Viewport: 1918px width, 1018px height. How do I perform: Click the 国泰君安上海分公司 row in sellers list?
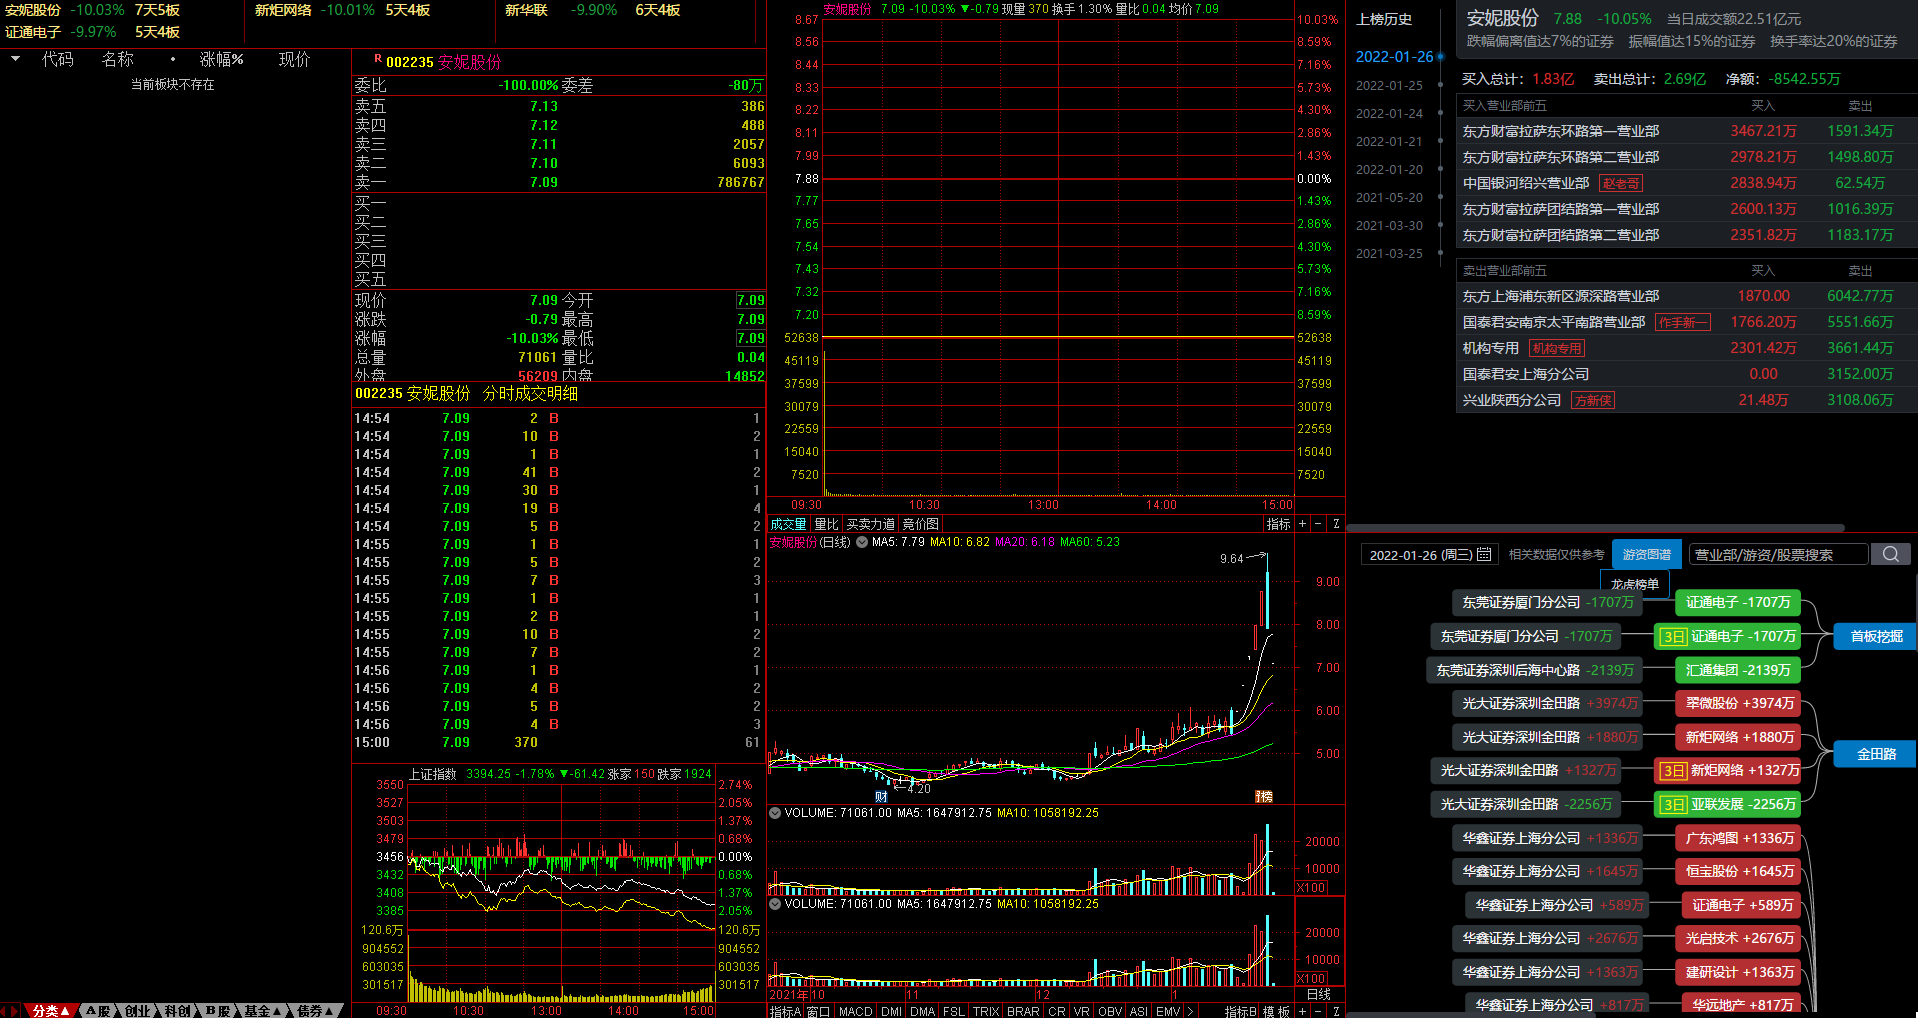point(1686,374)
